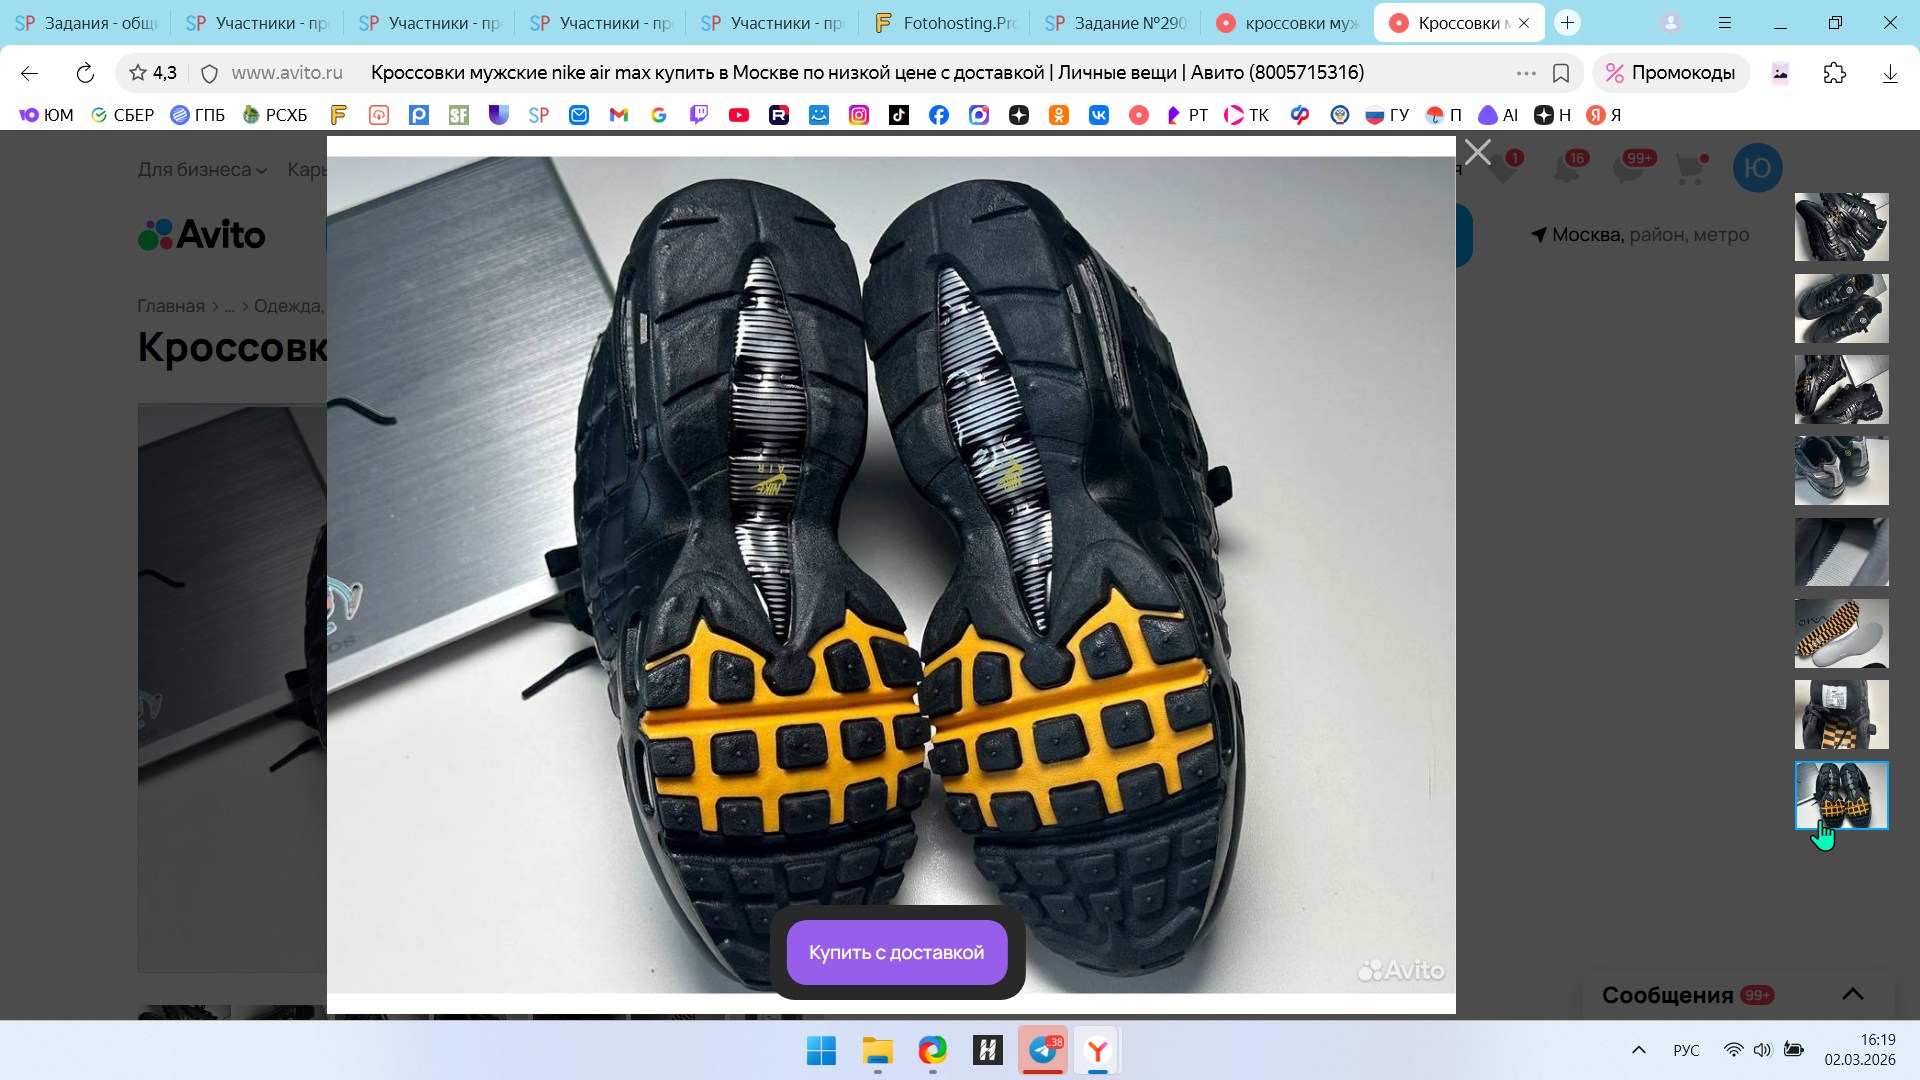The width and height of the screenshot is (1920, 1080).
Task: Select the first sneaker thumbnail
Action: 1841,227
